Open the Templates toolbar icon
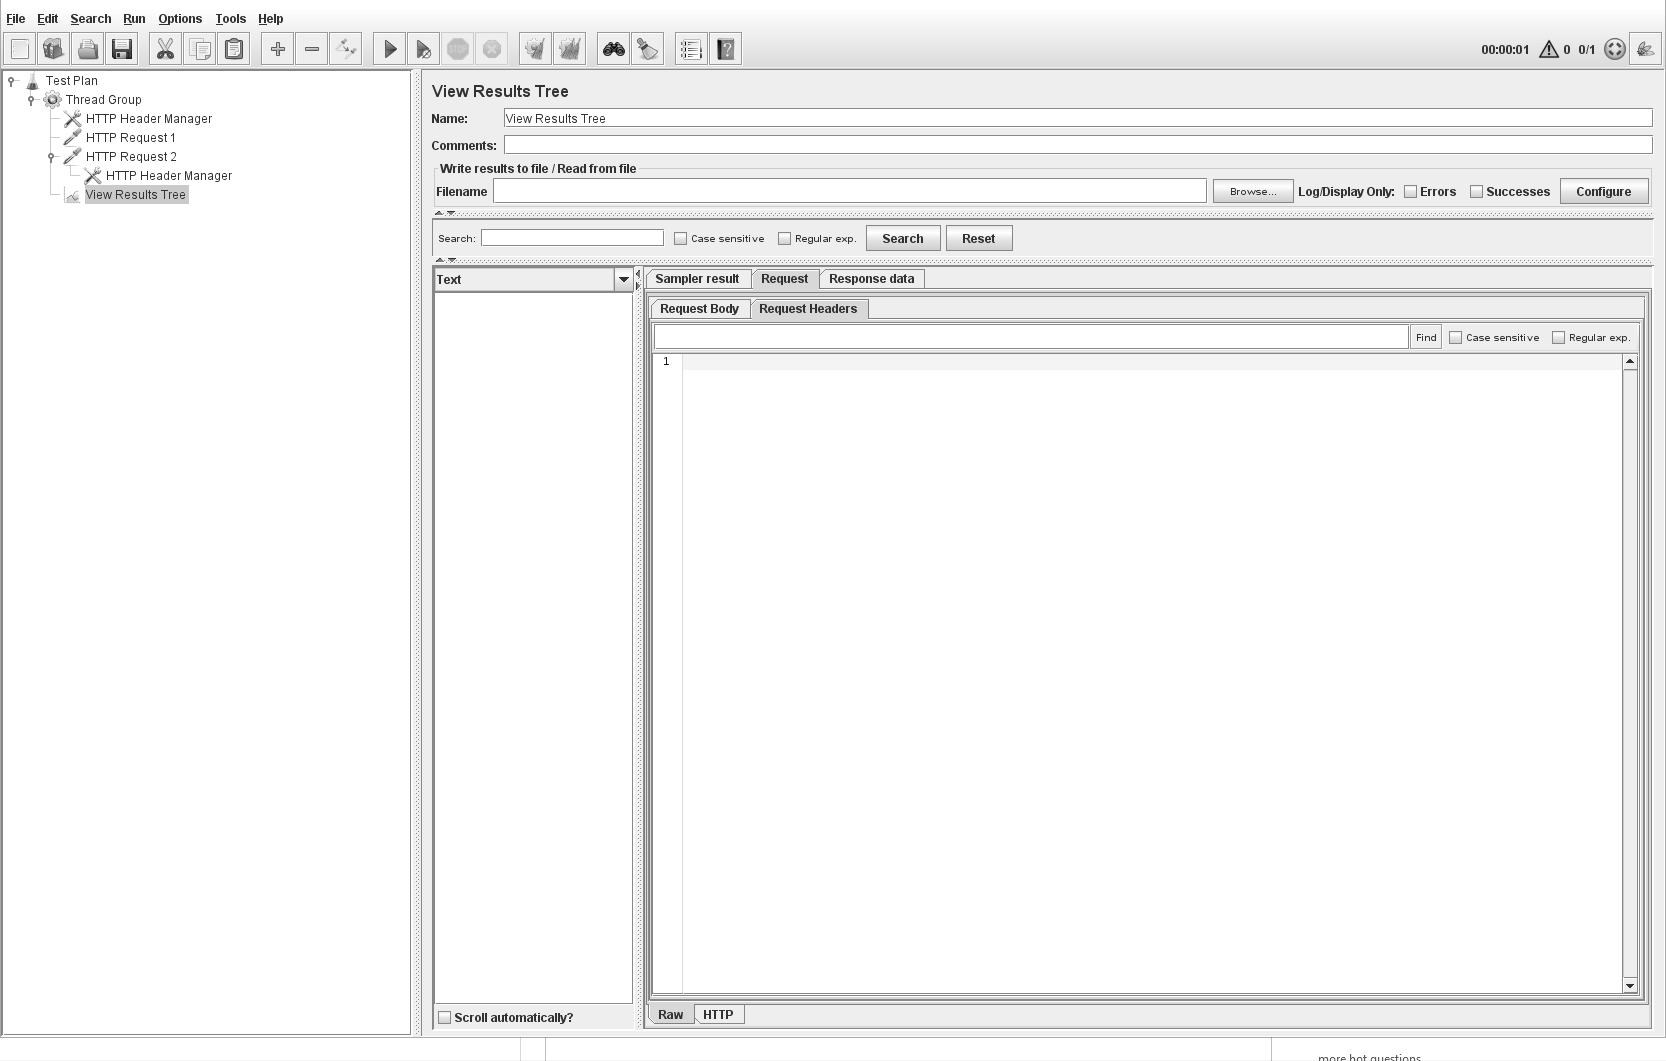Image resolution: width=1666 pixels, height=1061 pixels. point(54,49)
